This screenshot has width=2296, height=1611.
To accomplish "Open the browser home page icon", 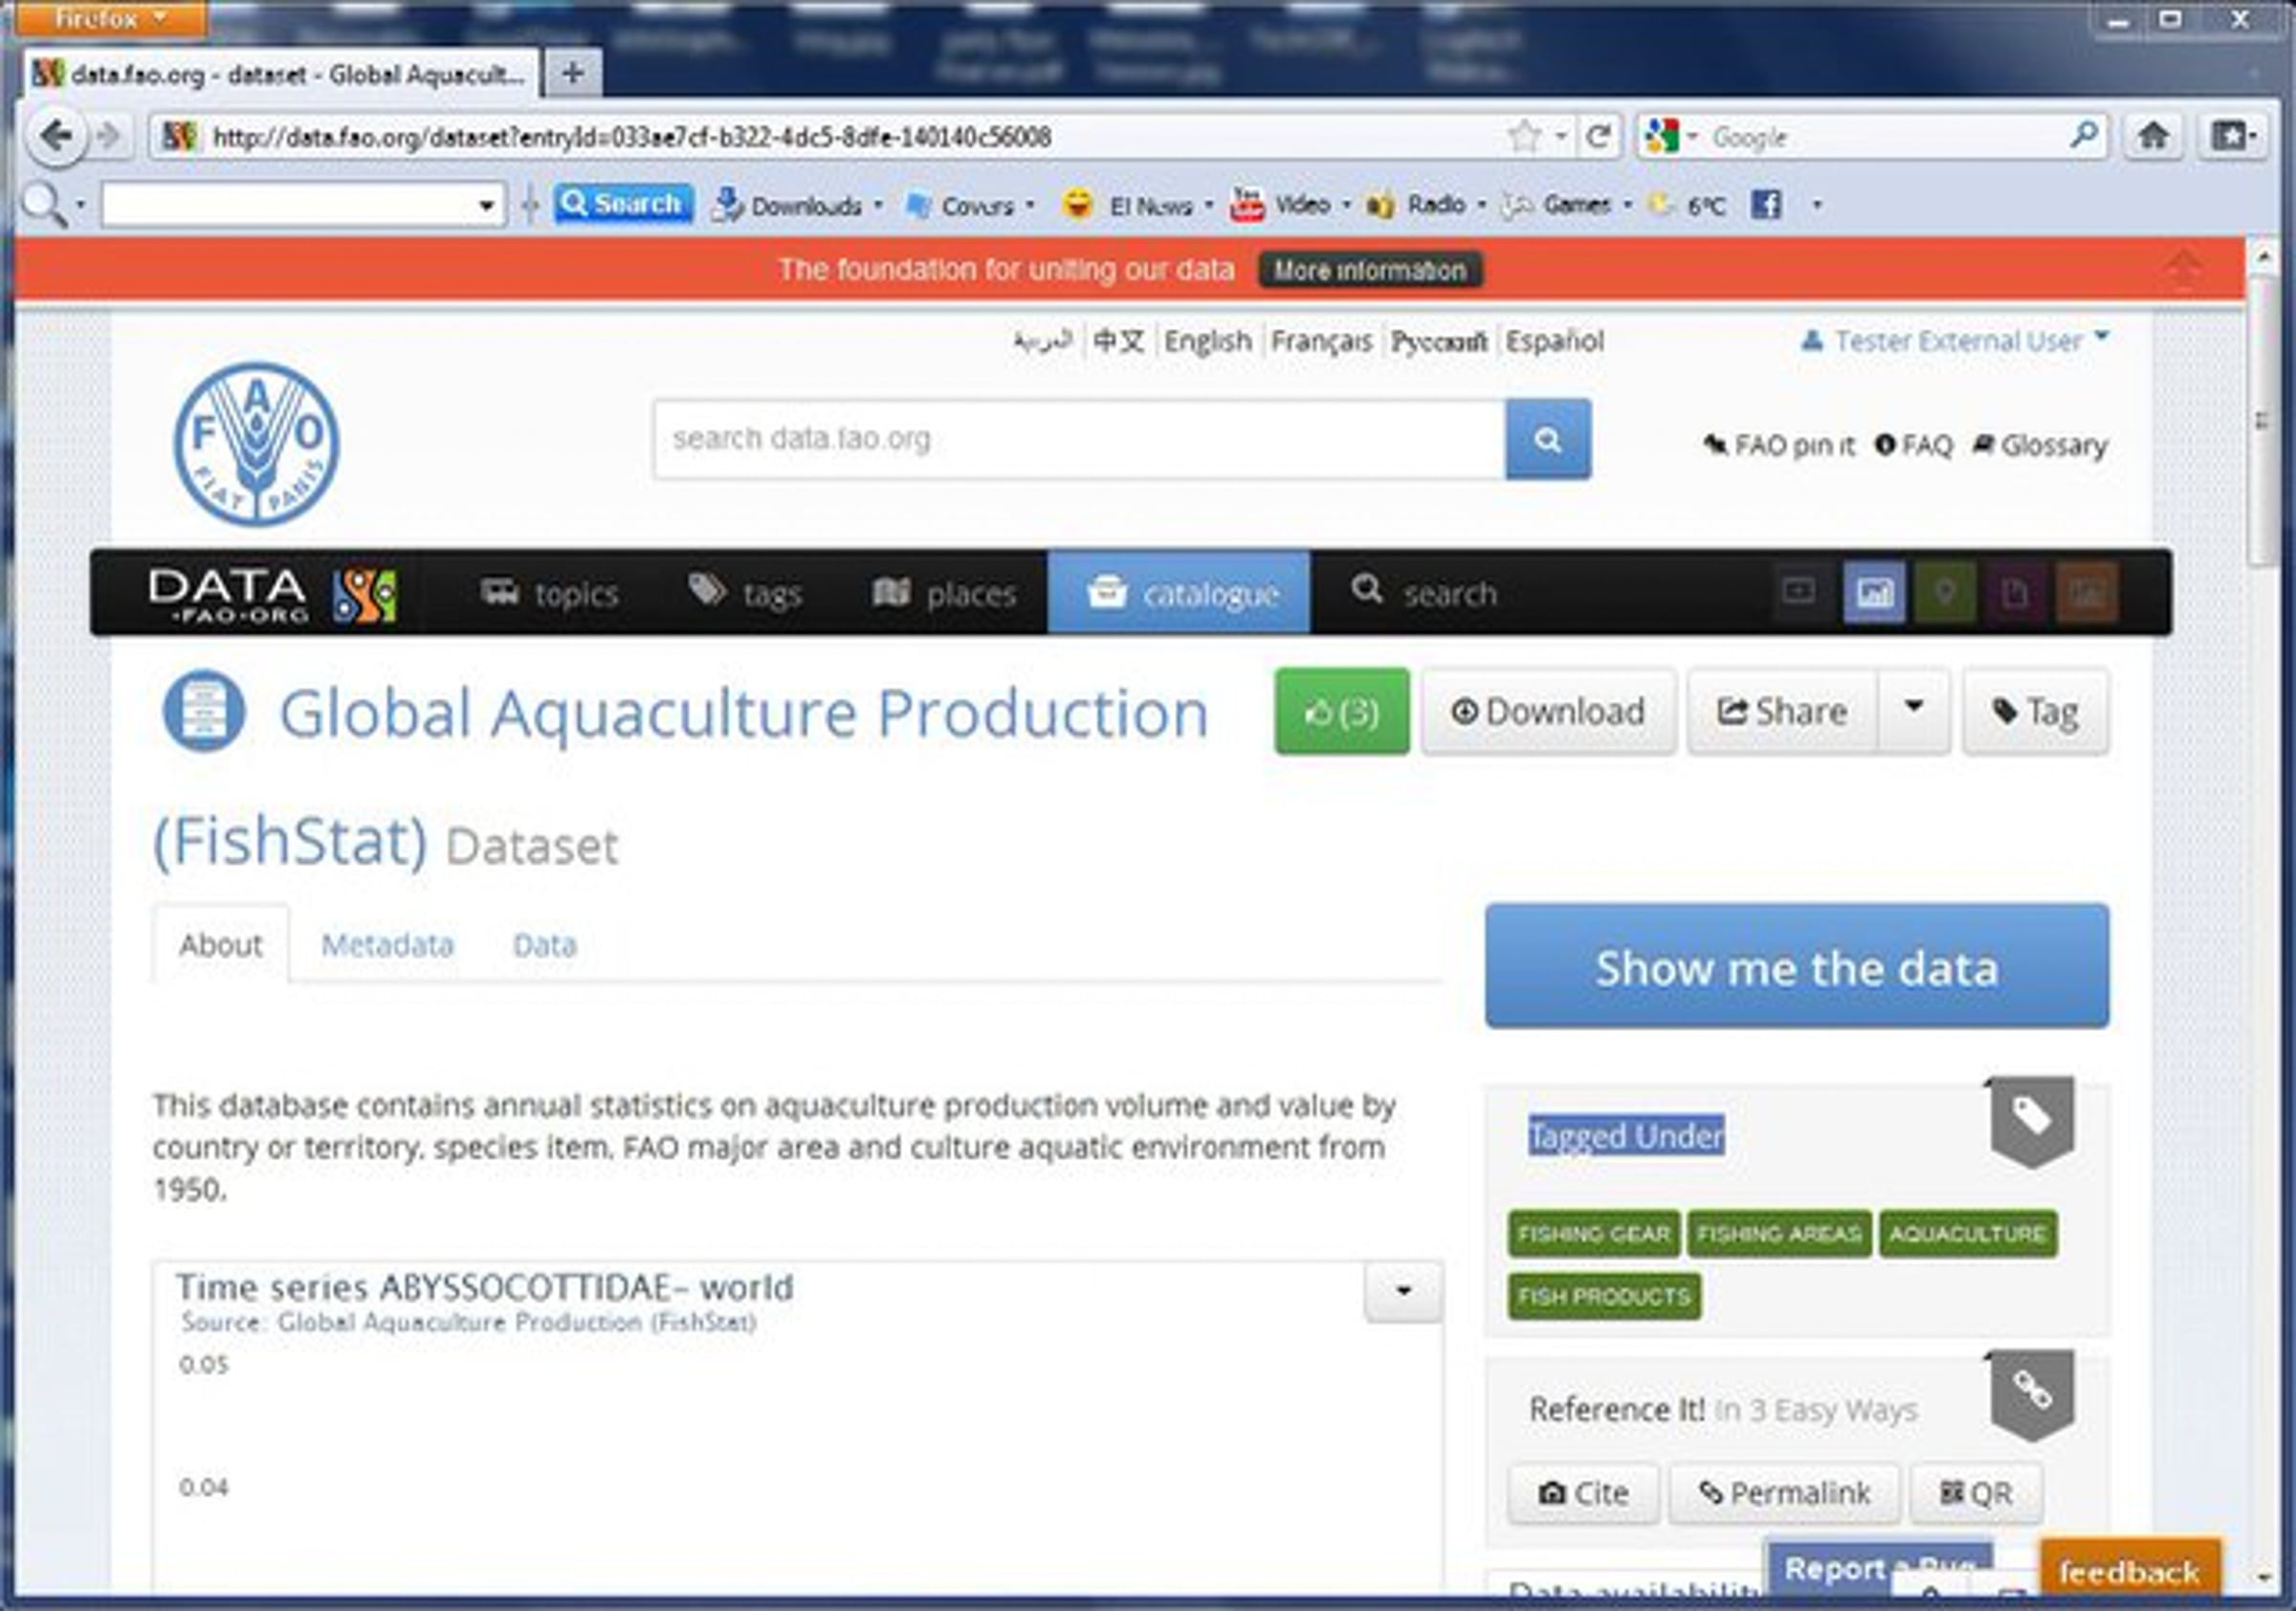I will [2152, 136].
